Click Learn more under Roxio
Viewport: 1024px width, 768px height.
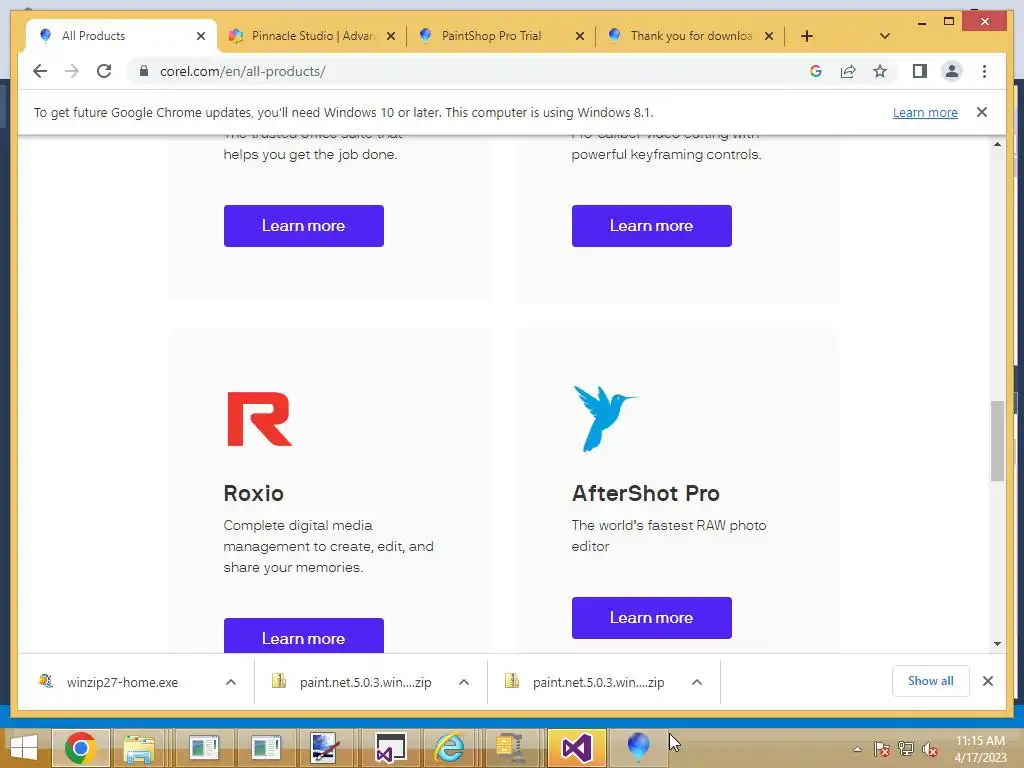coord(304,635)
